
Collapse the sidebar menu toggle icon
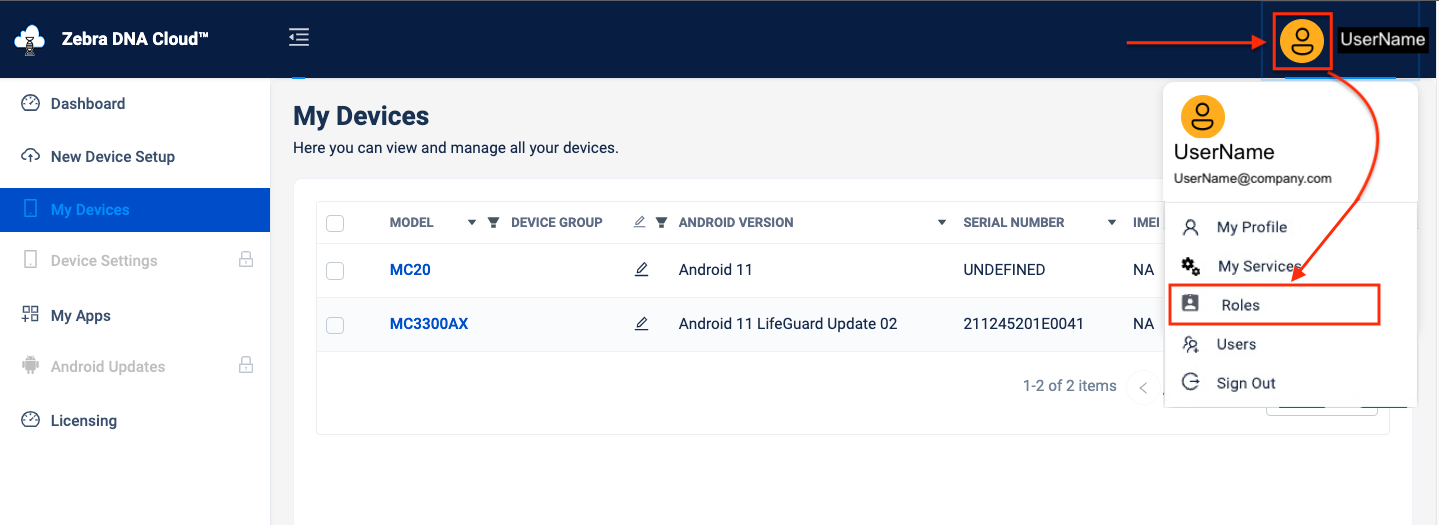pyautogui.click(x=299, y=38)
